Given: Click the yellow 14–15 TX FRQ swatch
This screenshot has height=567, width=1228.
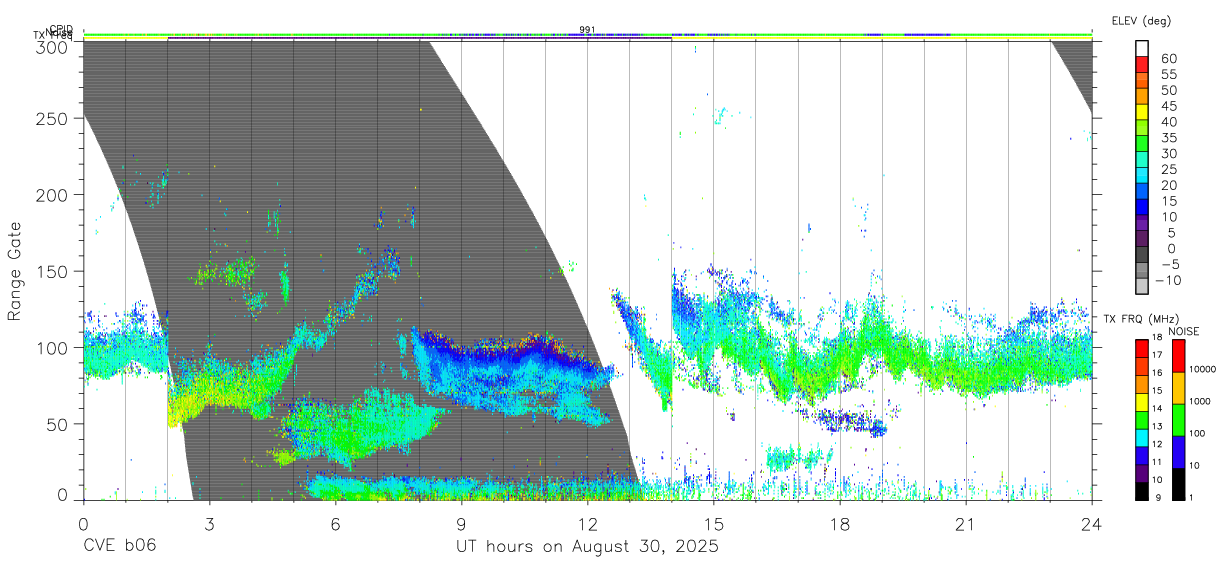Looking at the screenshot, I should 1141,402.
